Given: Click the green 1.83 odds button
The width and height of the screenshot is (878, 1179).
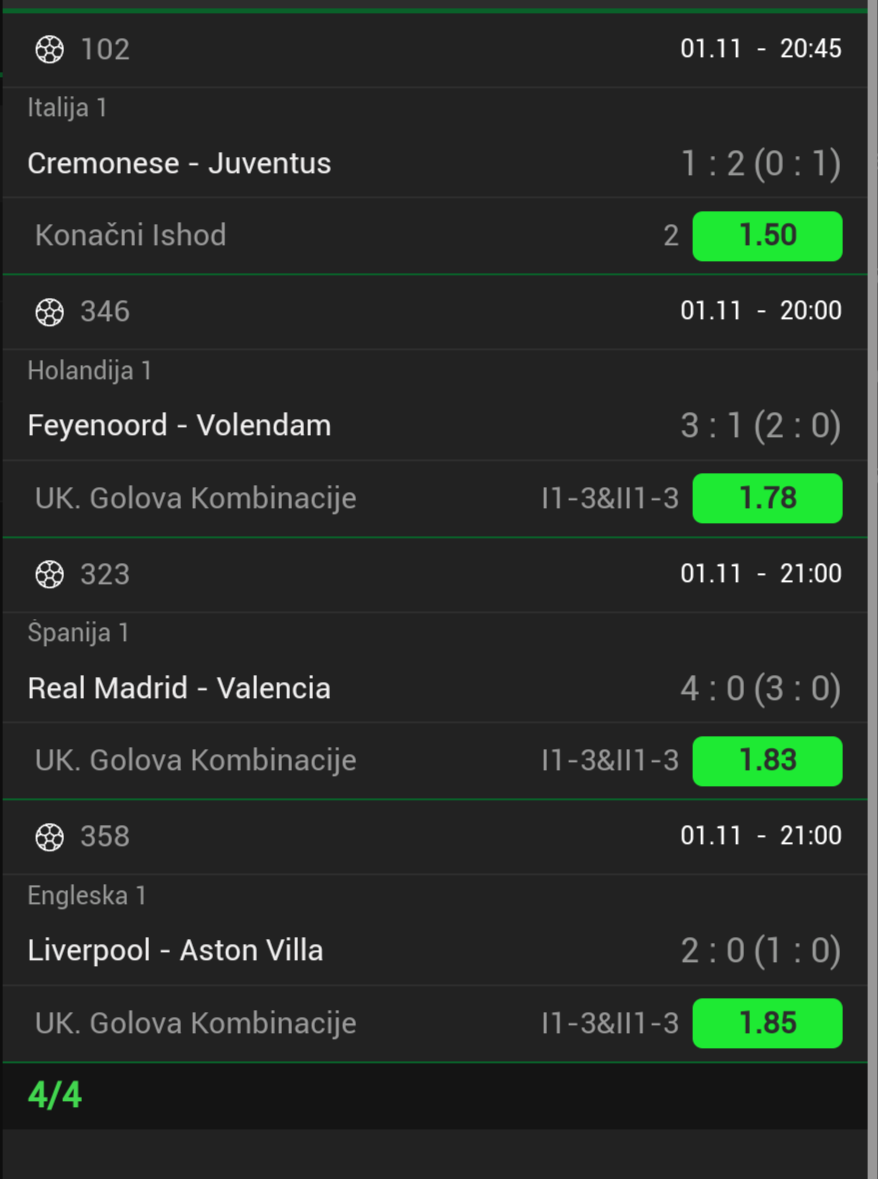Looking at the screenshot, I should pos(767,761).
